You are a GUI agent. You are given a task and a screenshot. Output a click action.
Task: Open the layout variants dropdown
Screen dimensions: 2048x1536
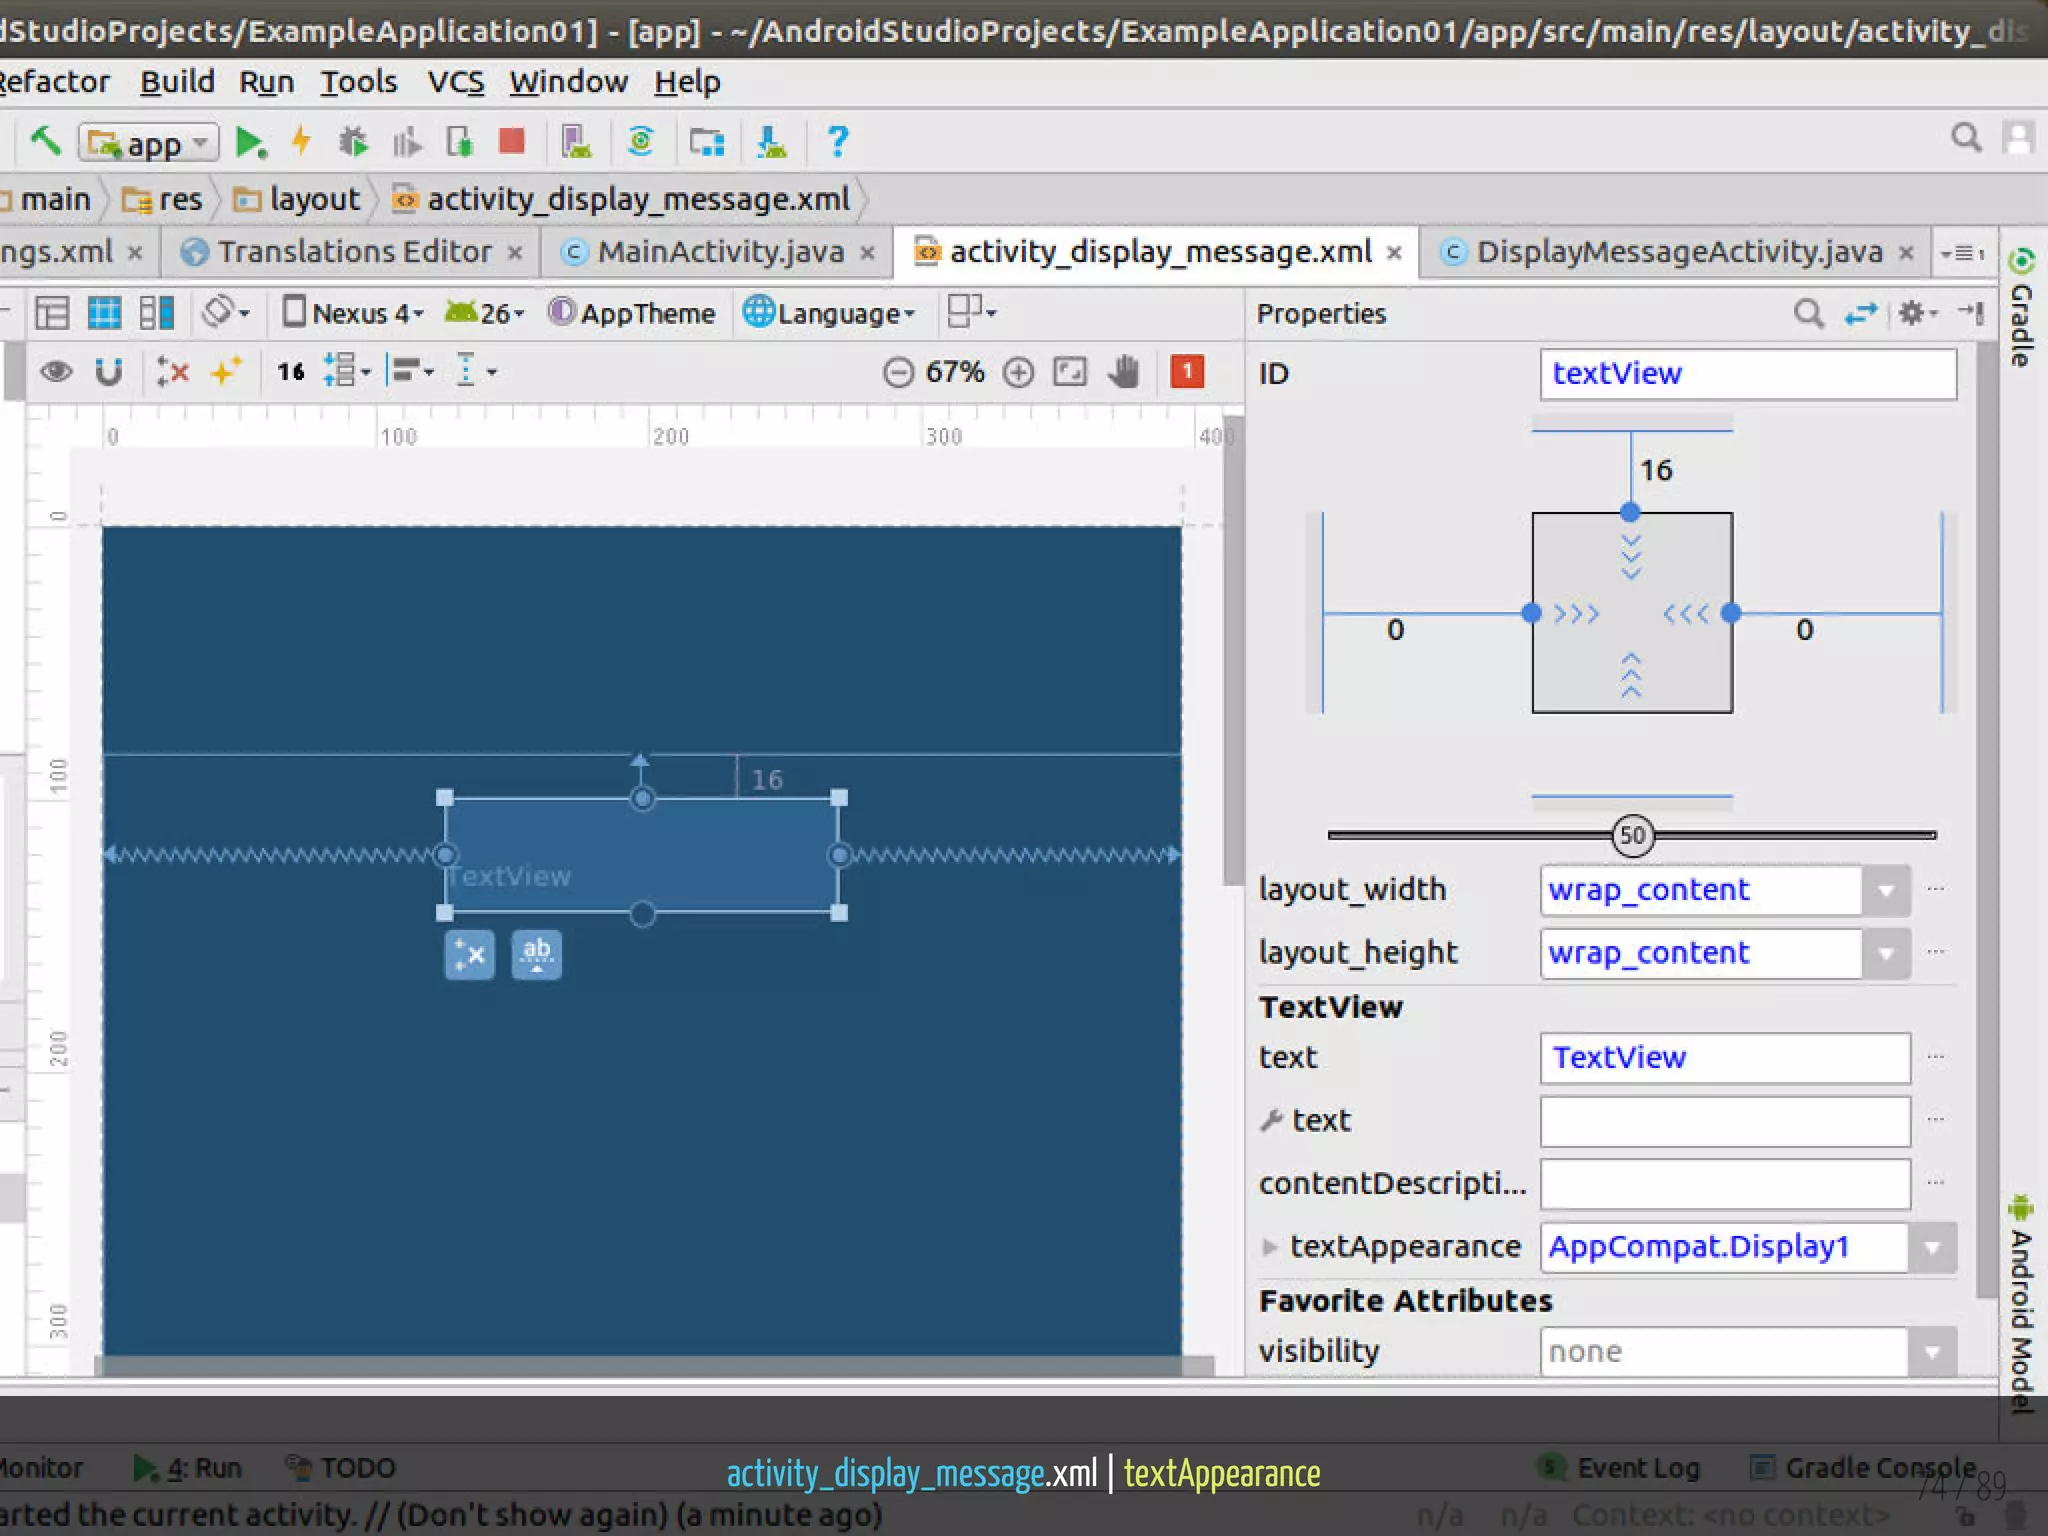(x=972, y=312)
